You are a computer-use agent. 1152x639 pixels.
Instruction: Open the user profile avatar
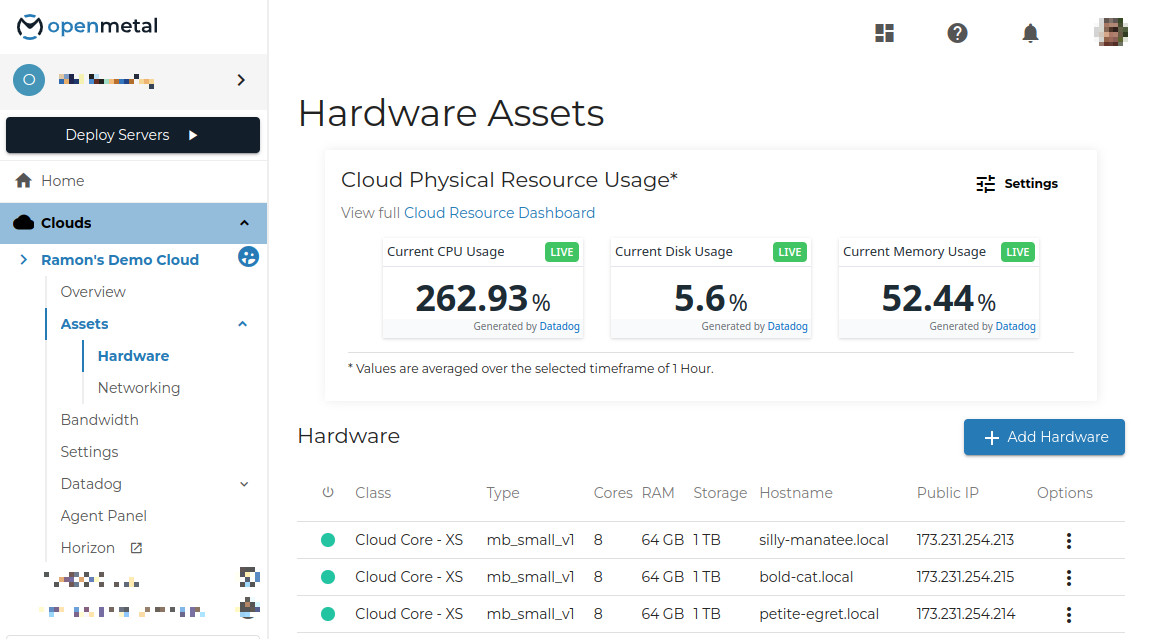1111,33
